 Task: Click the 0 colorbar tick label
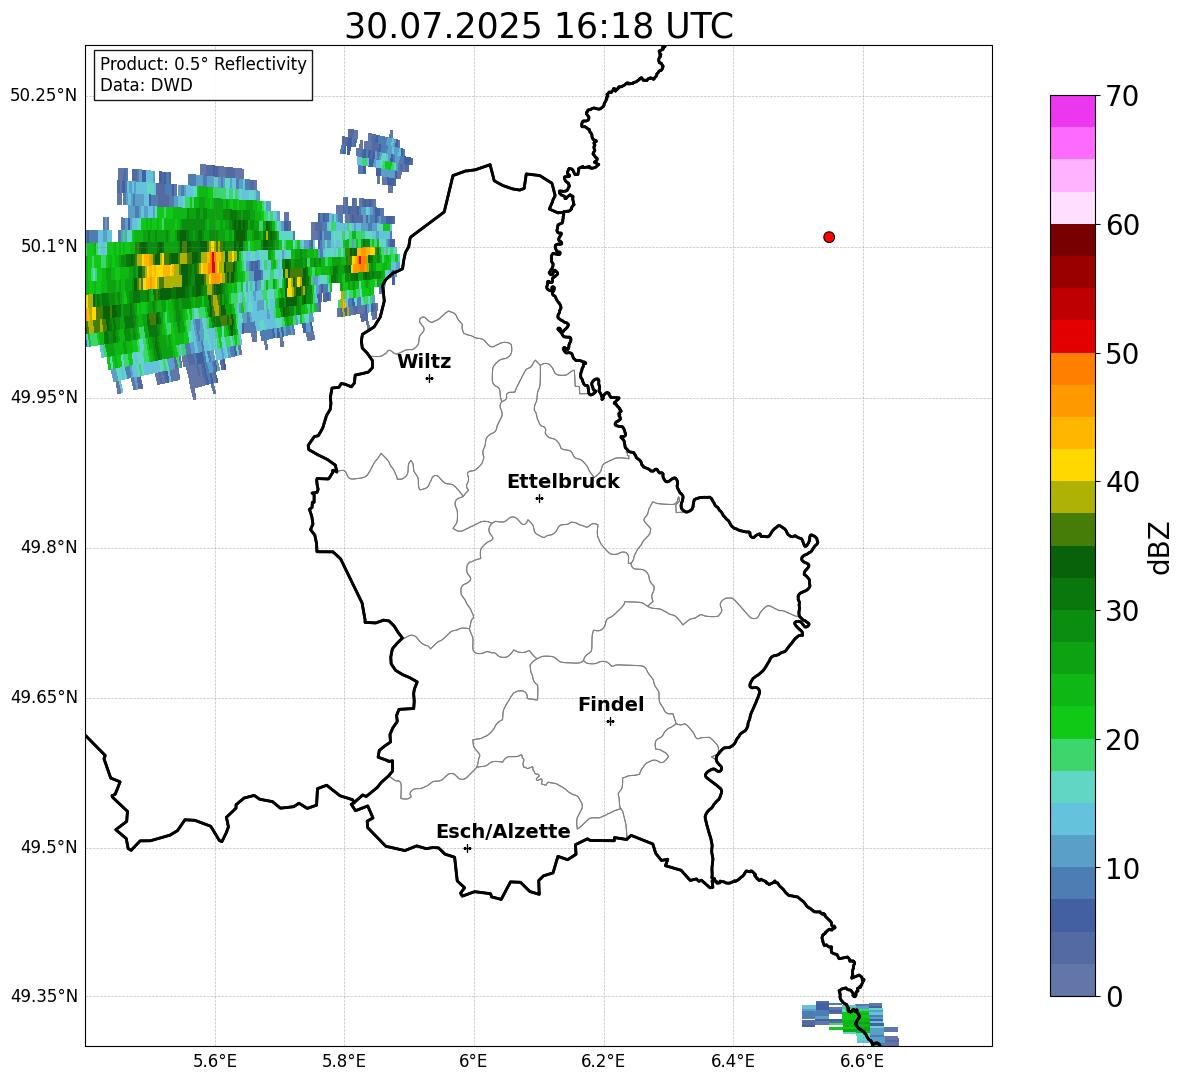pos(1114,997)
